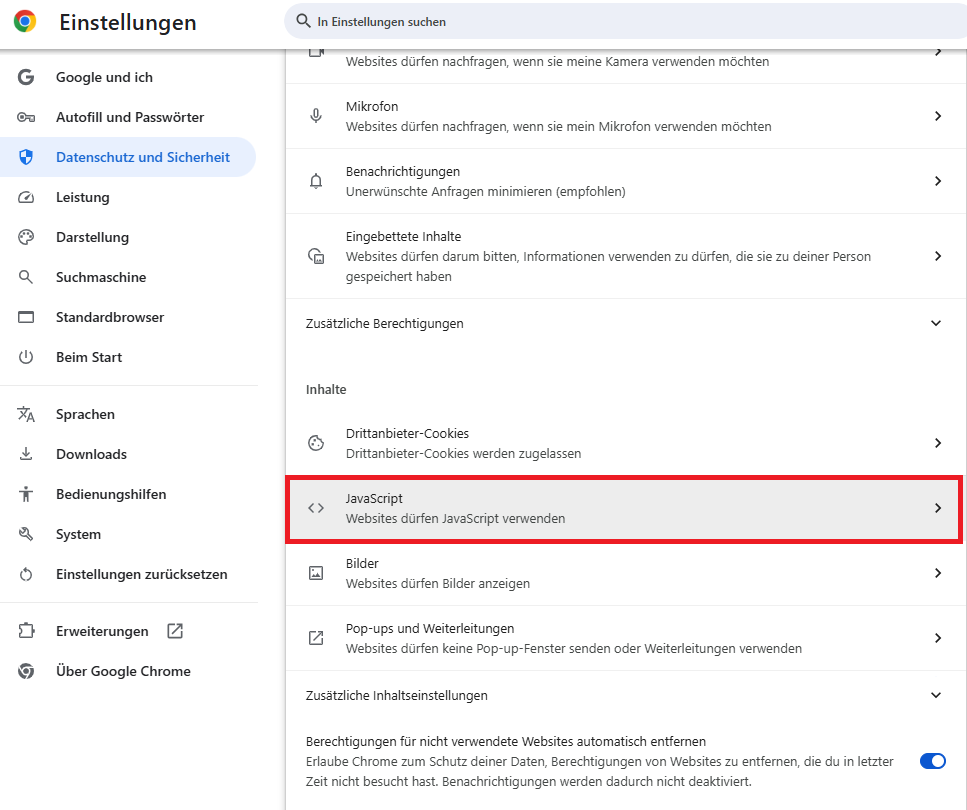Click the bell icon for Benachrichtigungen
The image size is (967, 810).
coord(316,181)
